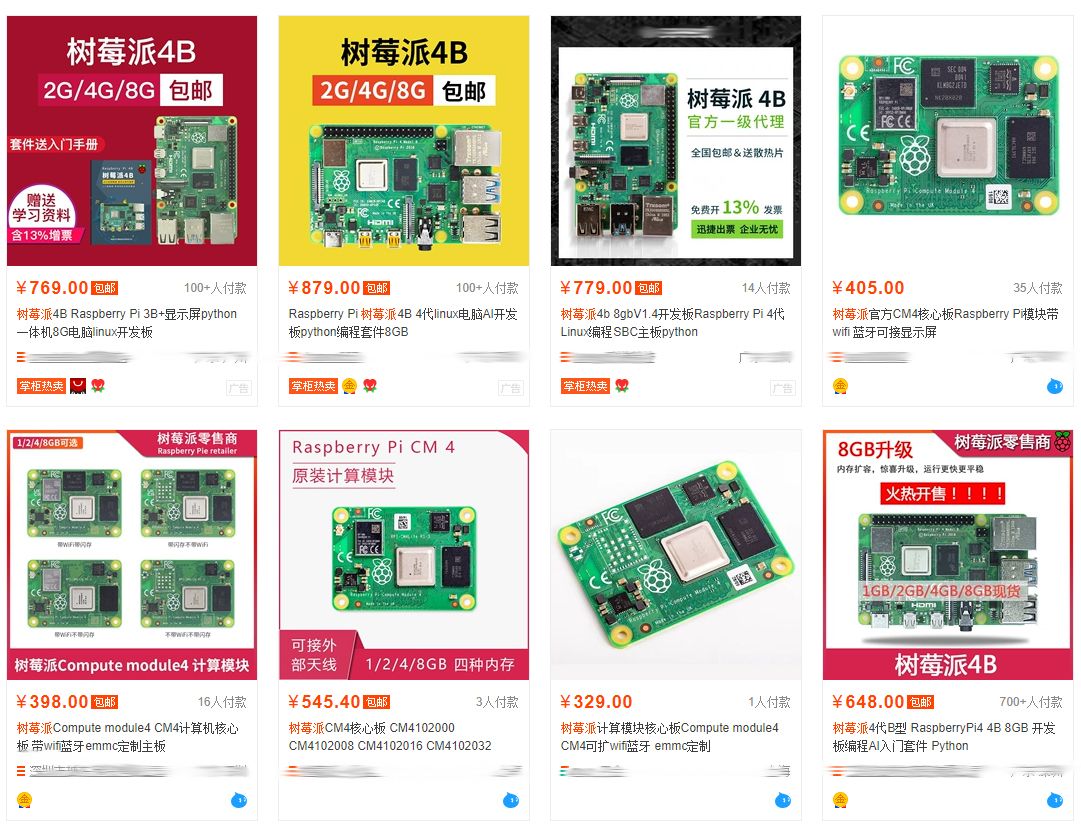Click the gold medal icon under the ¥398.00 listing

point(24,800)
